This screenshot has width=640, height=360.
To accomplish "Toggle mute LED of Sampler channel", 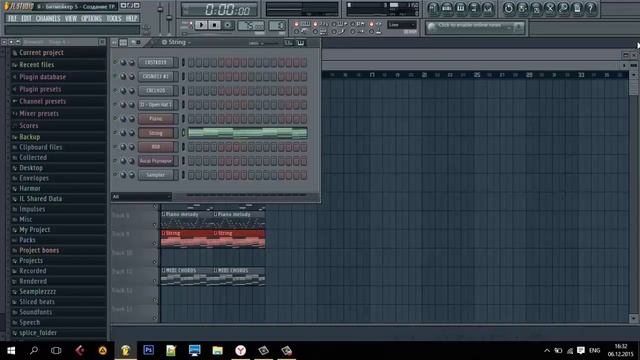I will [x=115, y=175].
